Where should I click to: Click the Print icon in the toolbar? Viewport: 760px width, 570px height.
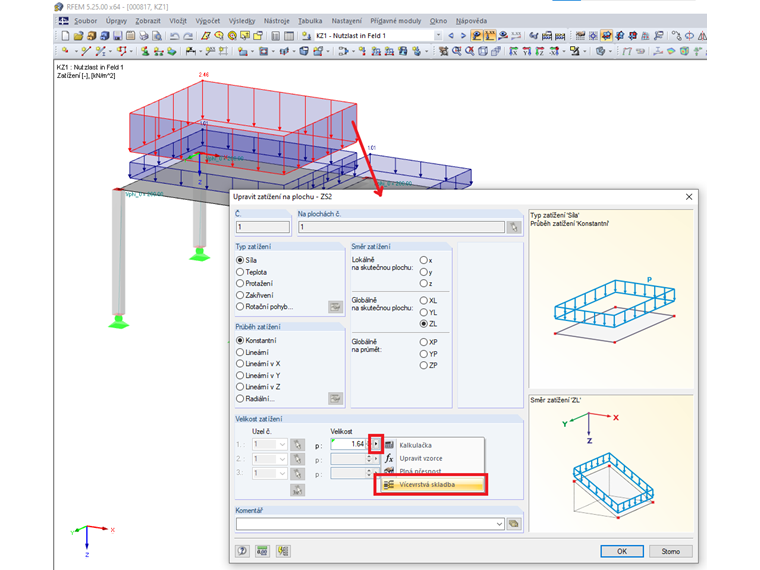point(144,35)
